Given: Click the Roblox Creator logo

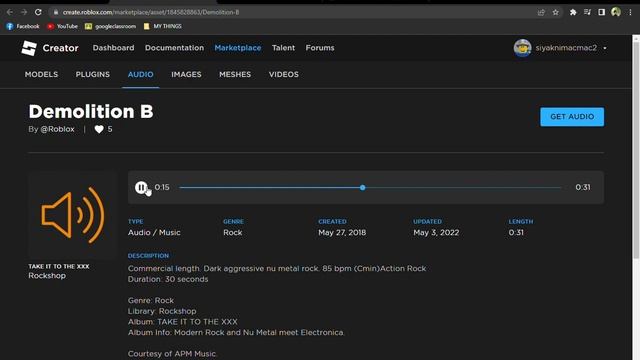Looking at the screenshot, I should (29, 48).
